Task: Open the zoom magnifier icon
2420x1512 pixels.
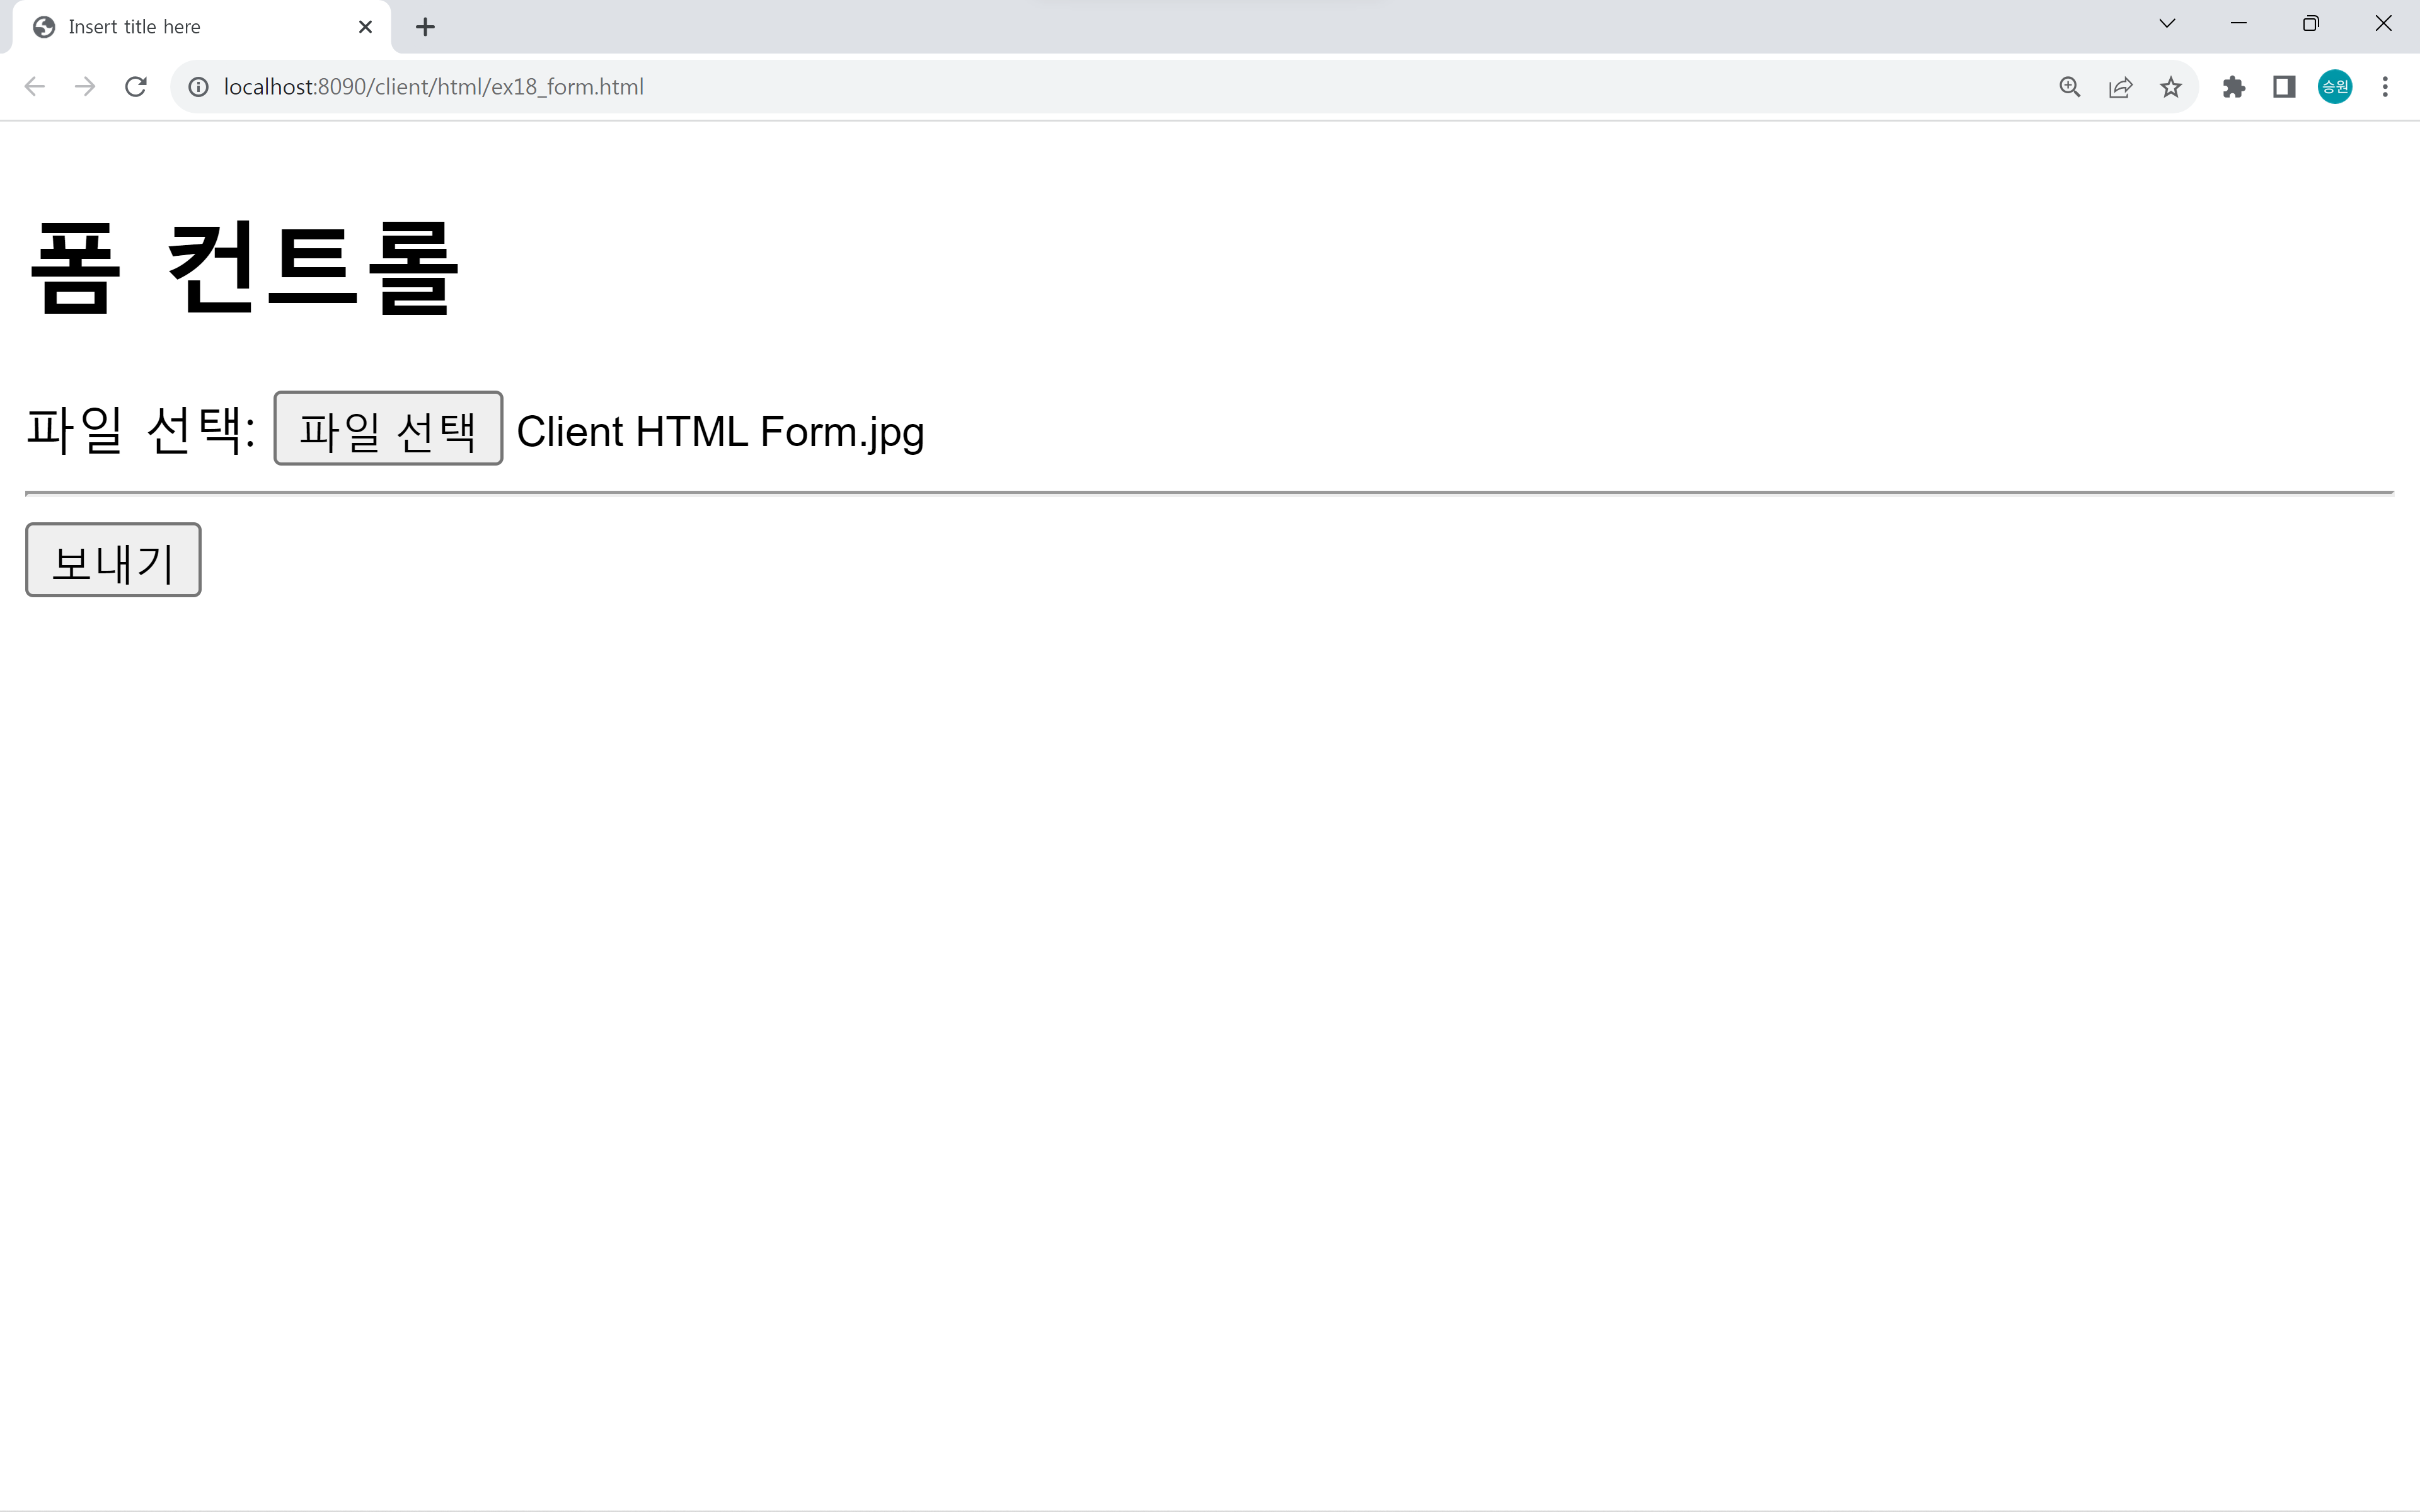Action: [x=2069, y=87]
